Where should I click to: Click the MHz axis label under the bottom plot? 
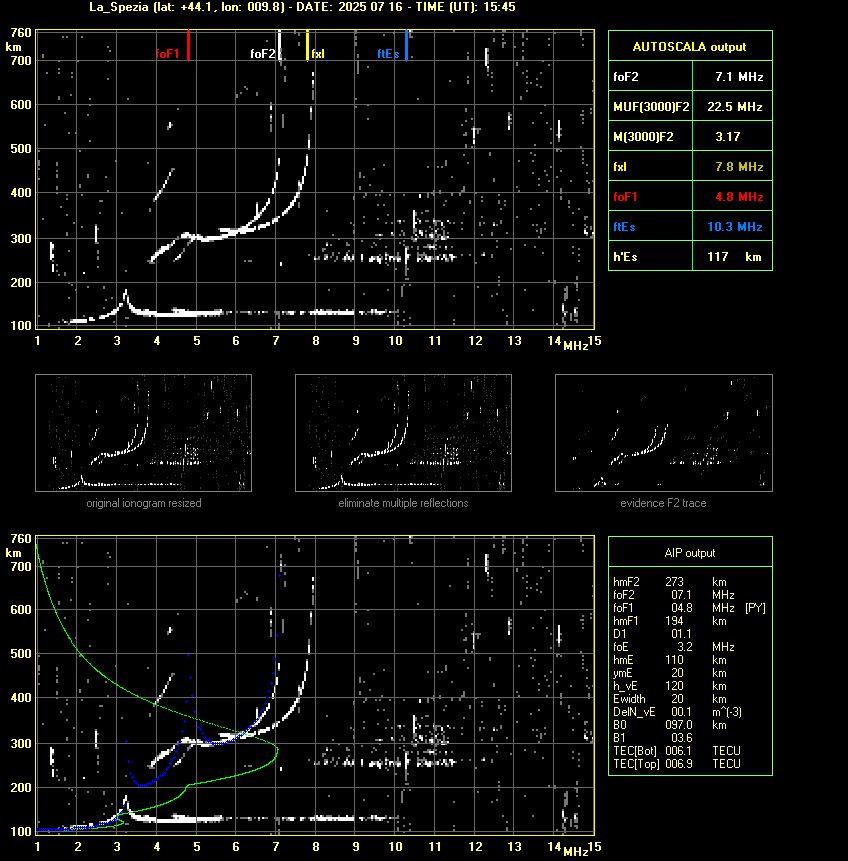(x=576, y=852)
